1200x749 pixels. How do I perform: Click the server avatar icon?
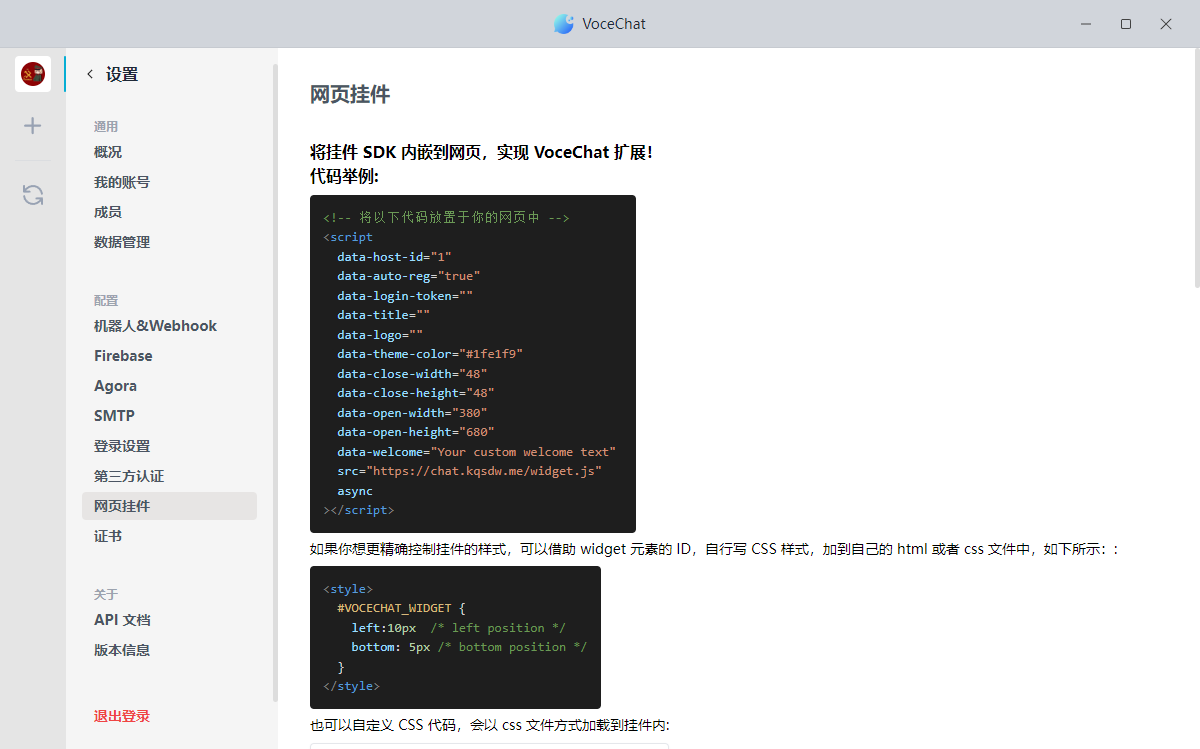click(33, 74)
